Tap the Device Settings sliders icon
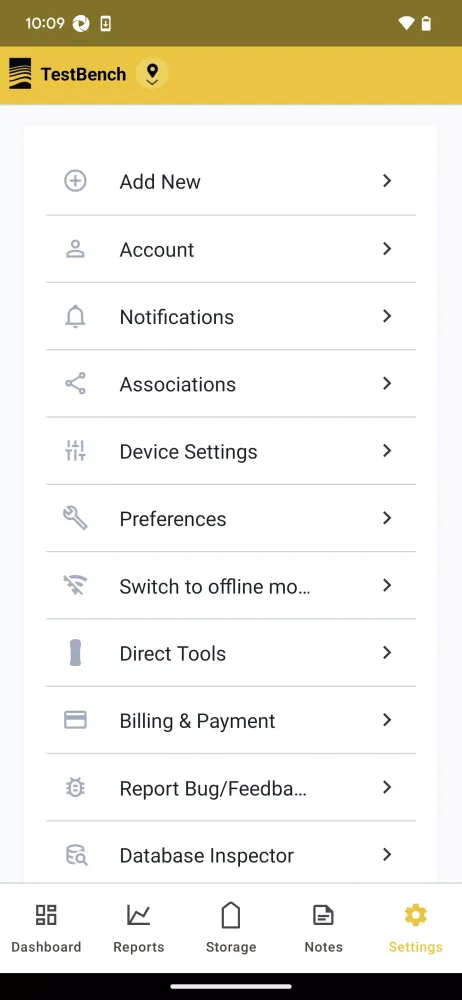462x1000 pixels. pyautogui.click(x=75, y=451)
